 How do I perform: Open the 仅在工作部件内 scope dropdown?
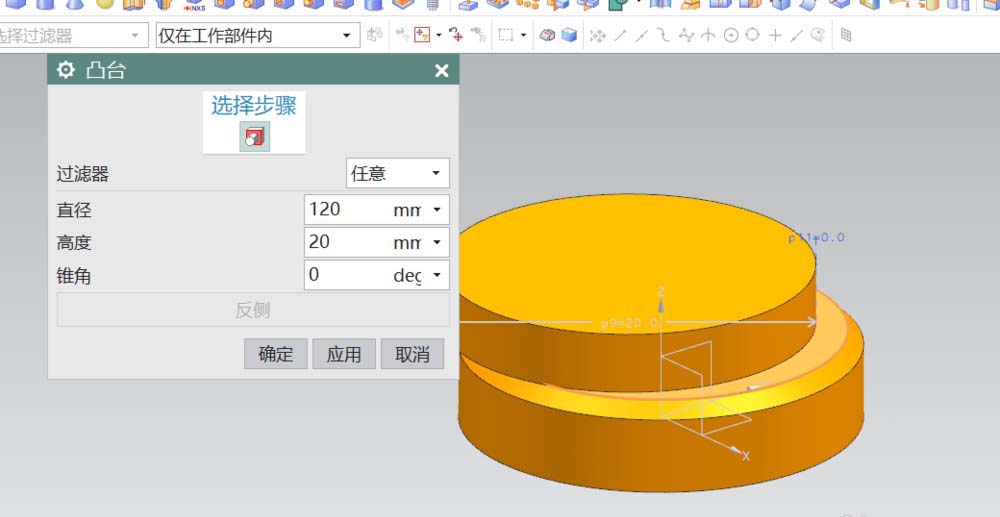pos(347,36)
